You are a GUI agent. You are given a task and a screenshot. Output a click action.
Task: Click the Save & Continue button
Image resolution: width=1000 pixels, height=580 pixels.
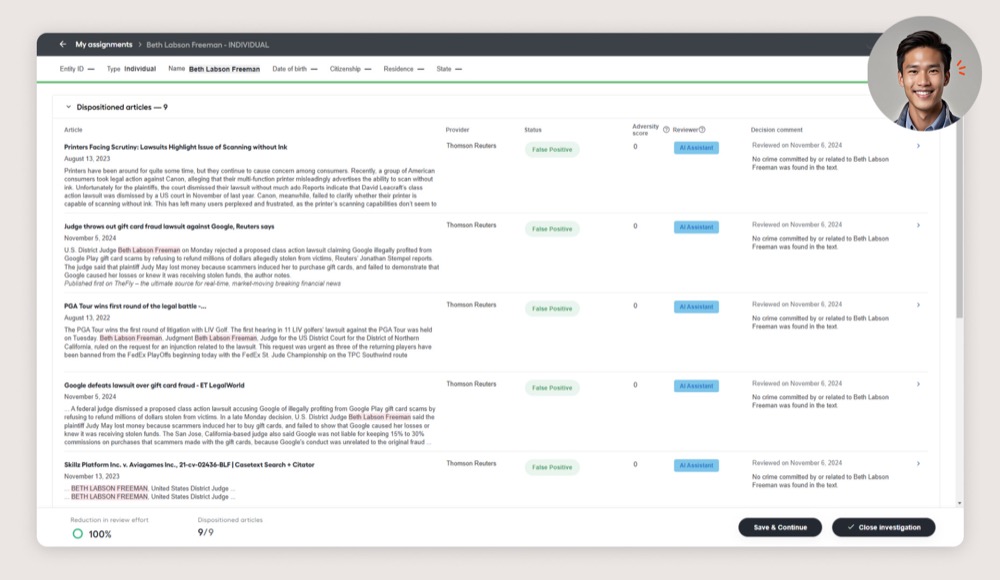pyautogui.click(x=779, y=527)
